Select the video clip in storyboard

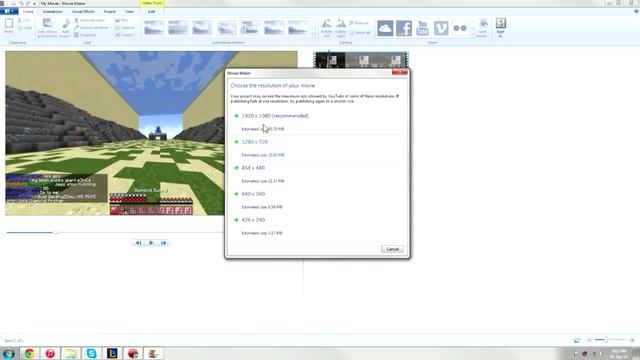coord(361,60)
